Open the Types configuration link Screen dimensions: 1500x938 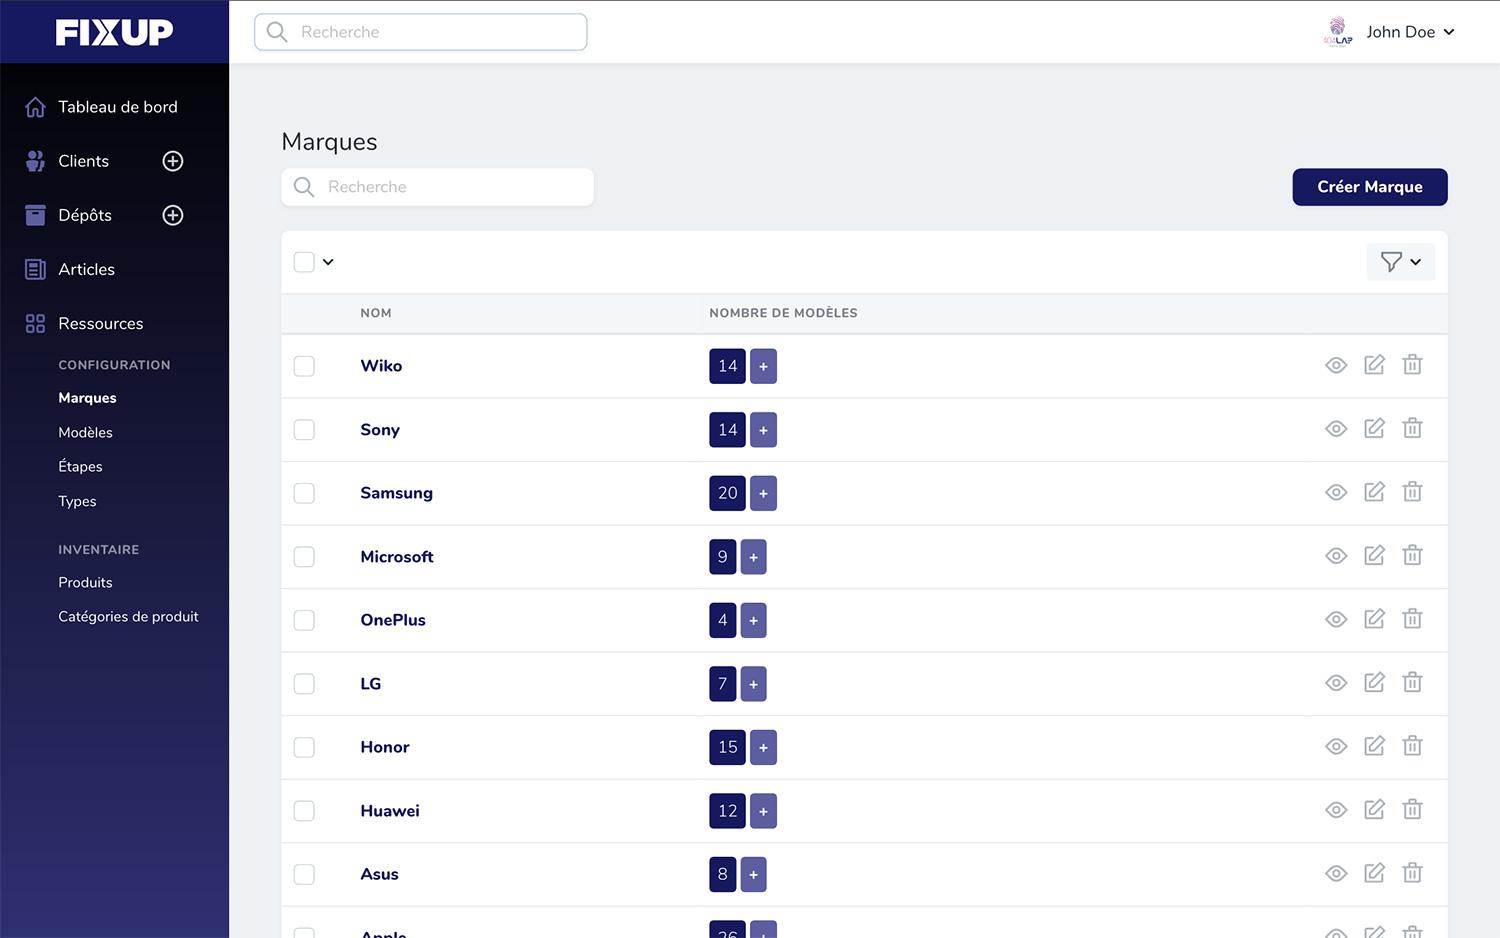(77, 501)
